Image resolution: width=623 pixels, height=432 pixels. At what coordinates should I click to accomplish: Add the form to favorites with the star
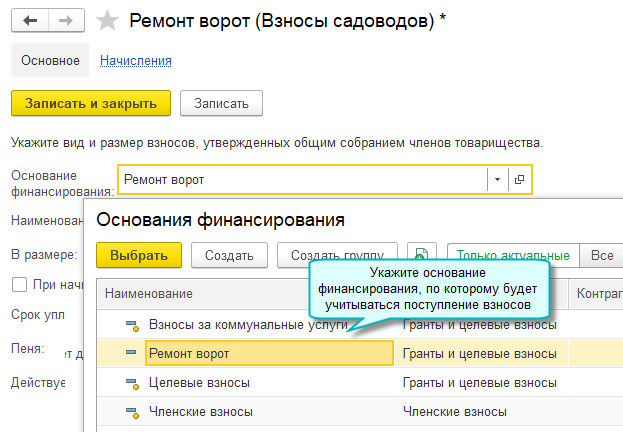[106, 19]
